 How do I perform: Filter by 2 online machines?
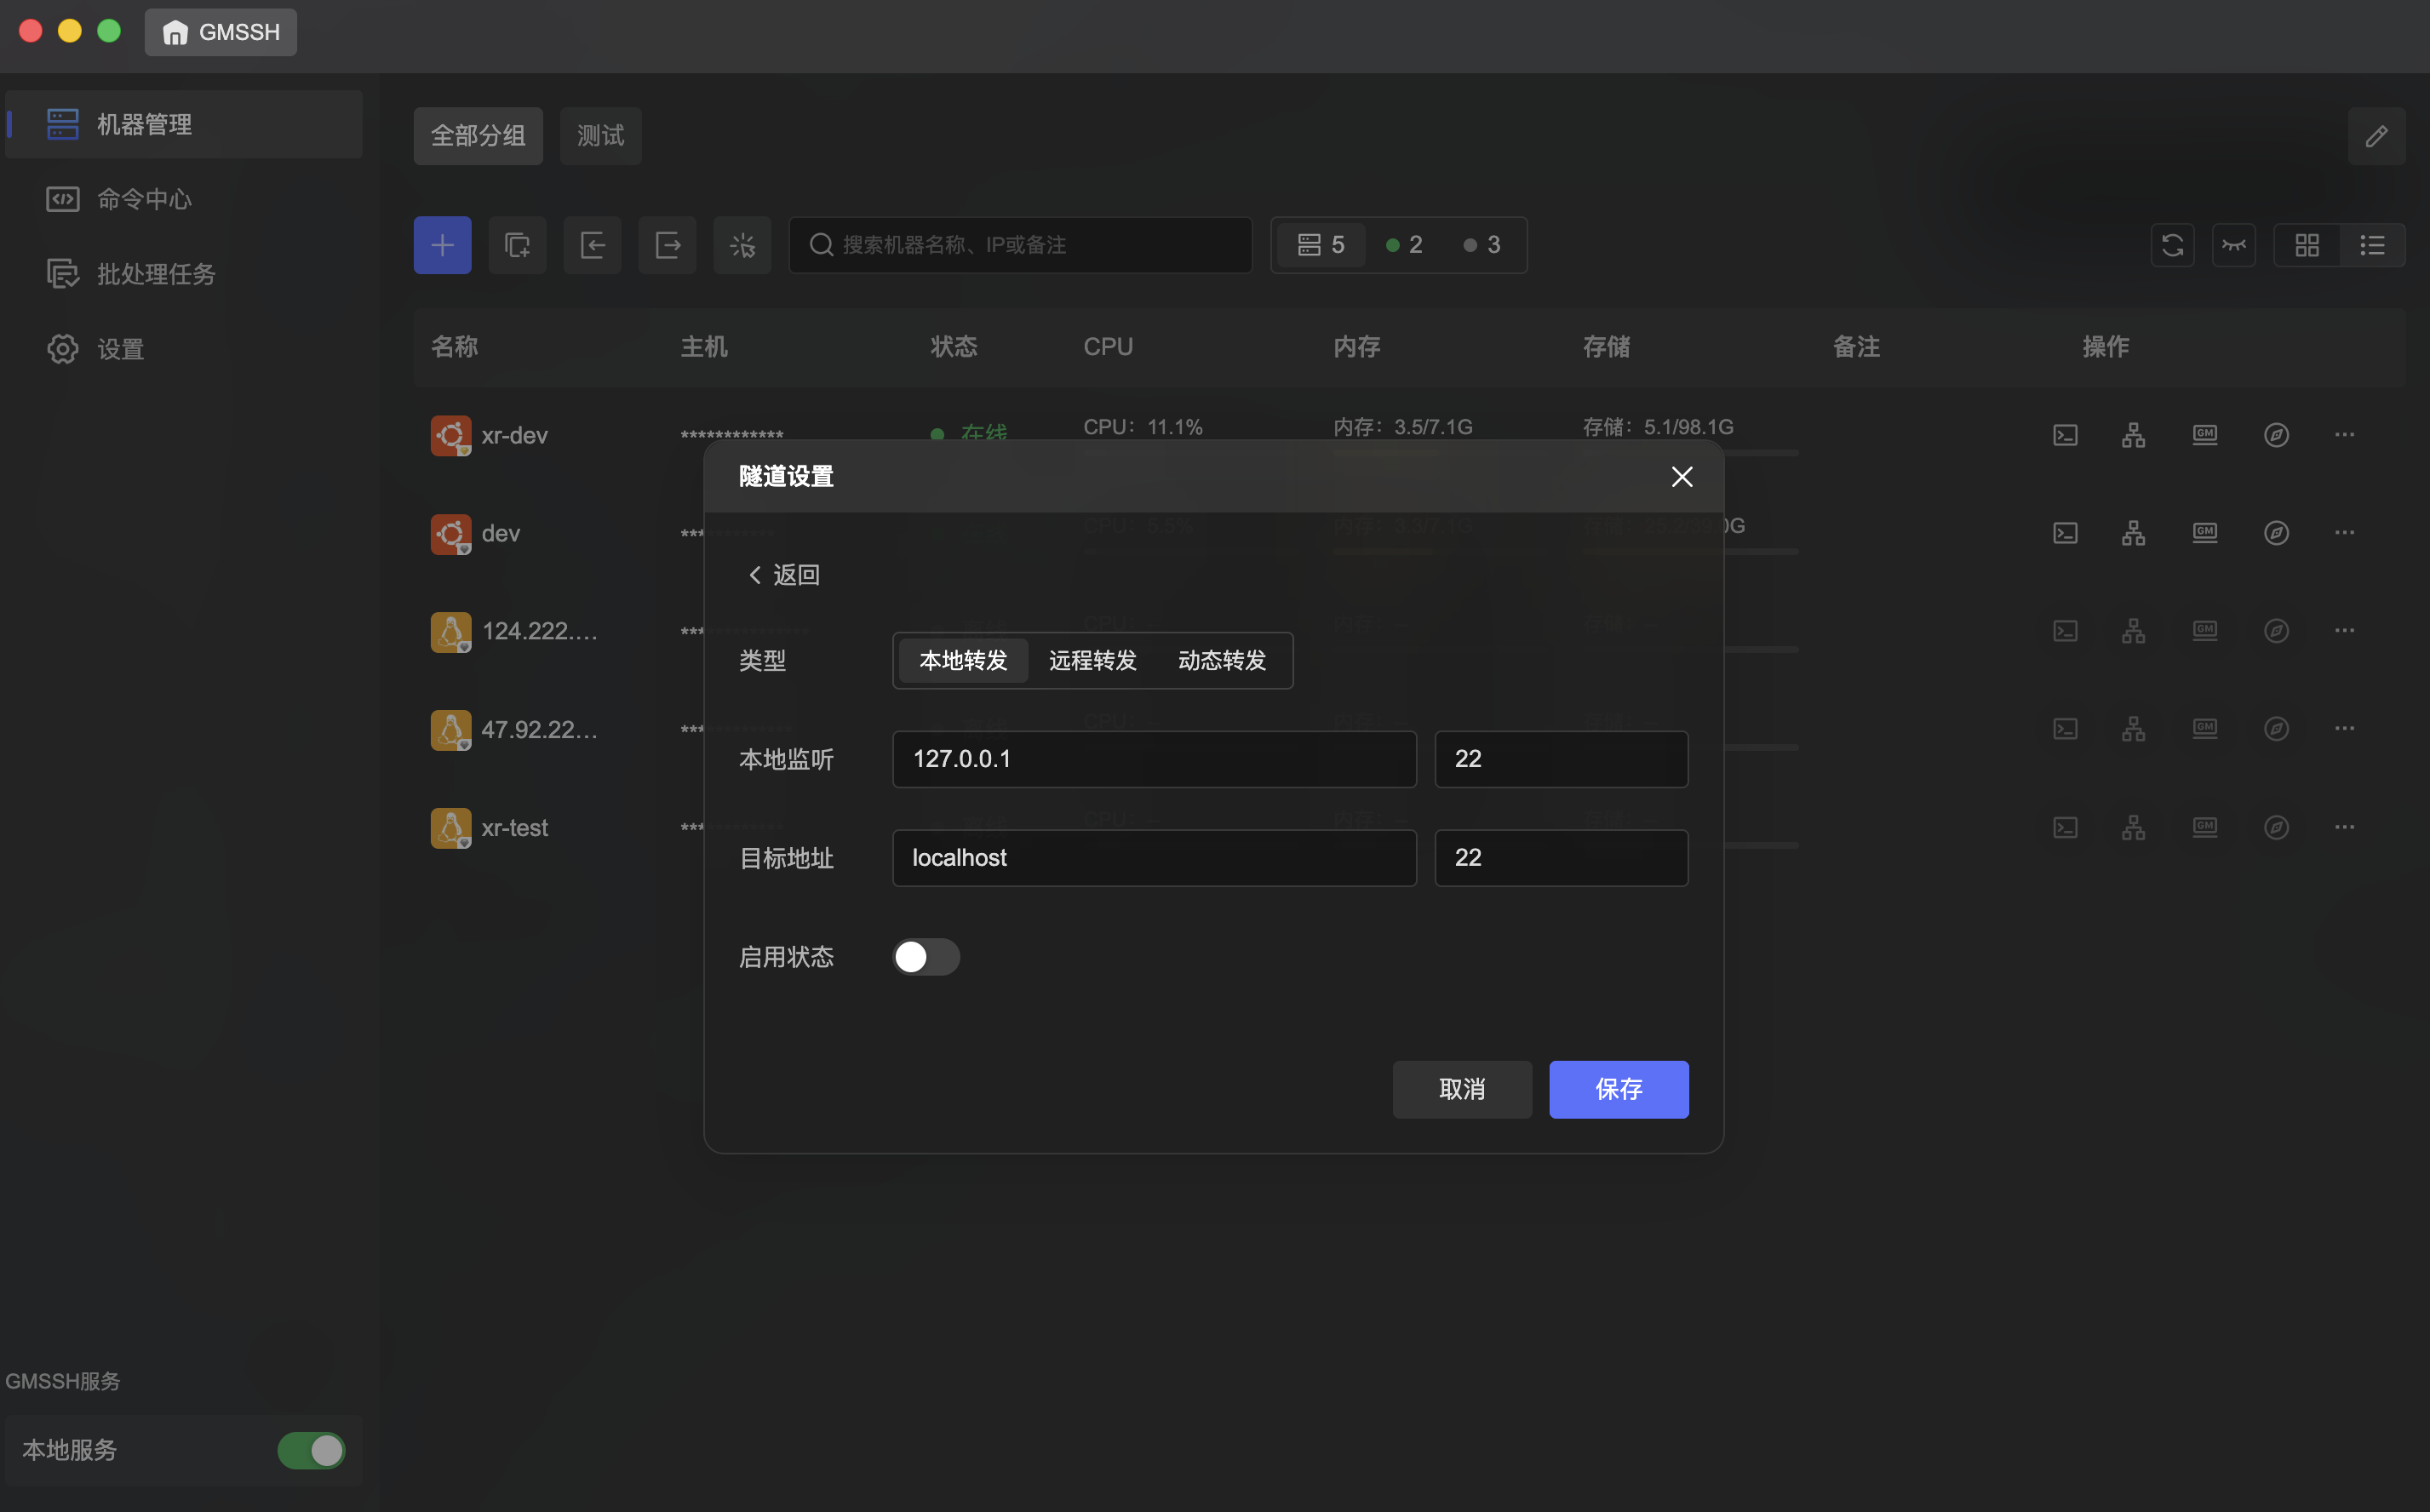(x=1404, y=245)
